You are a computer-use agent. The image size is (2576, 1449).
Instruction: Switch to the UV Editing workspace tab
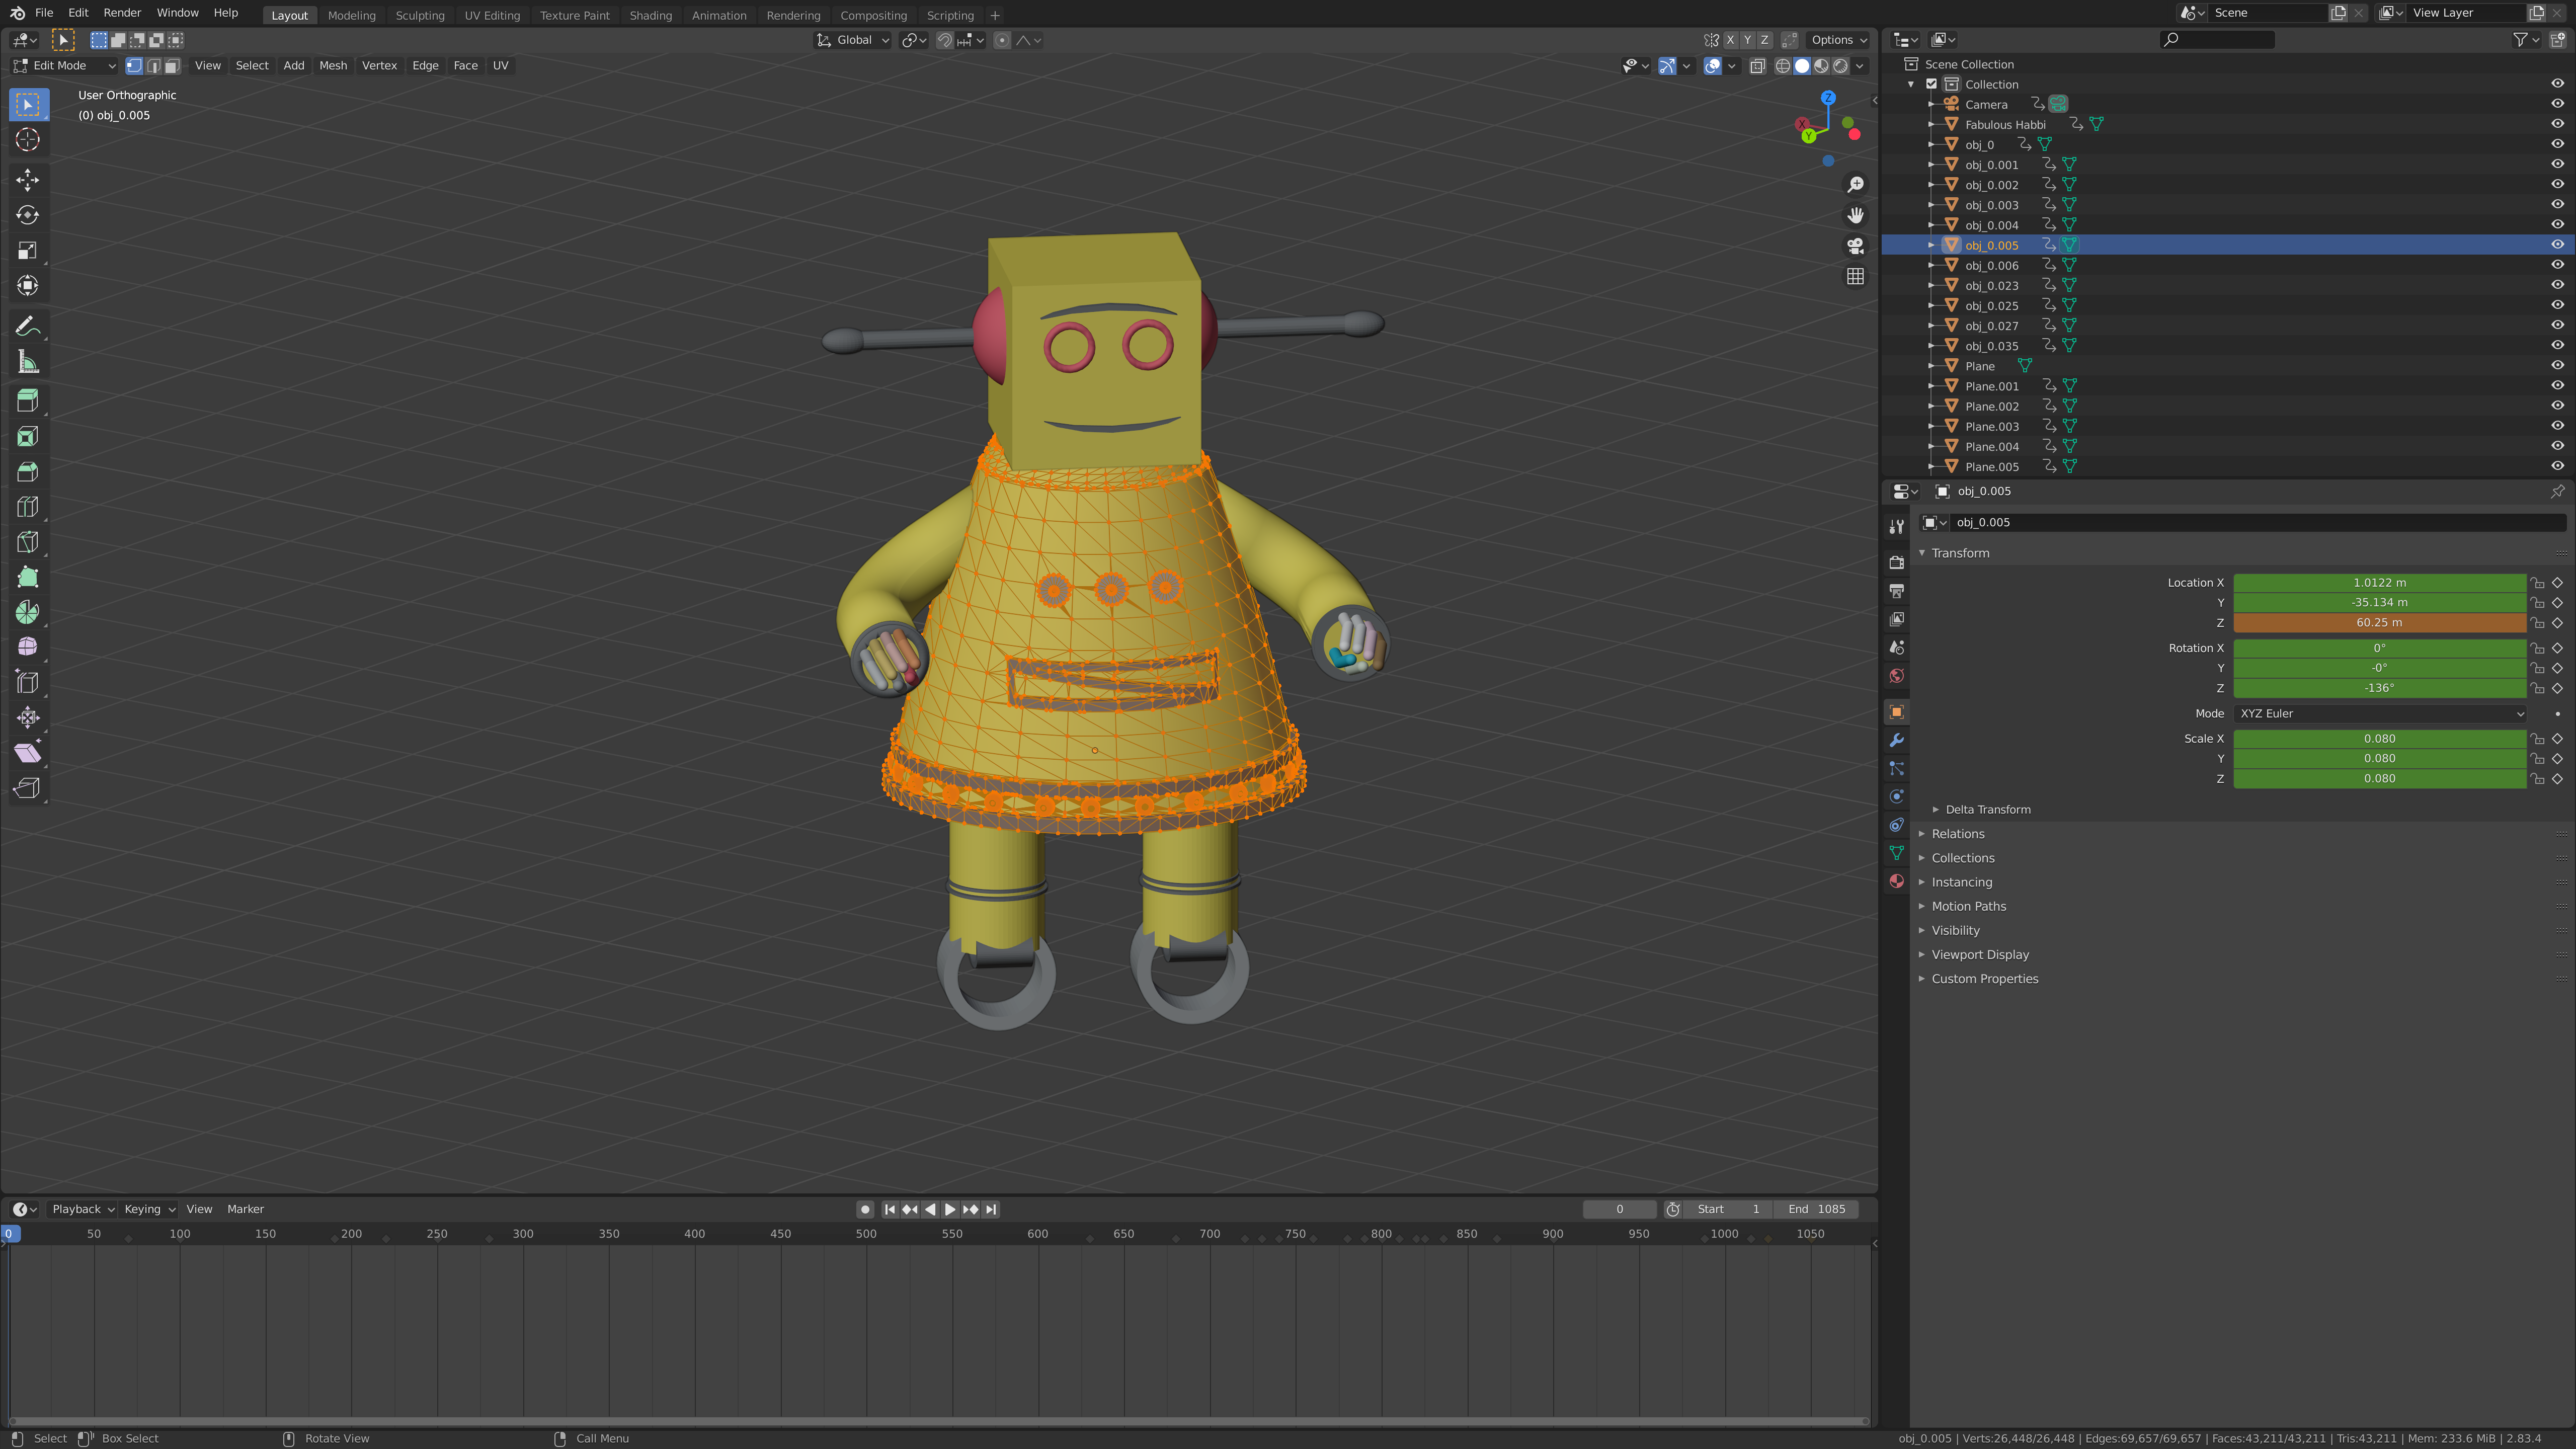point(492,15)
